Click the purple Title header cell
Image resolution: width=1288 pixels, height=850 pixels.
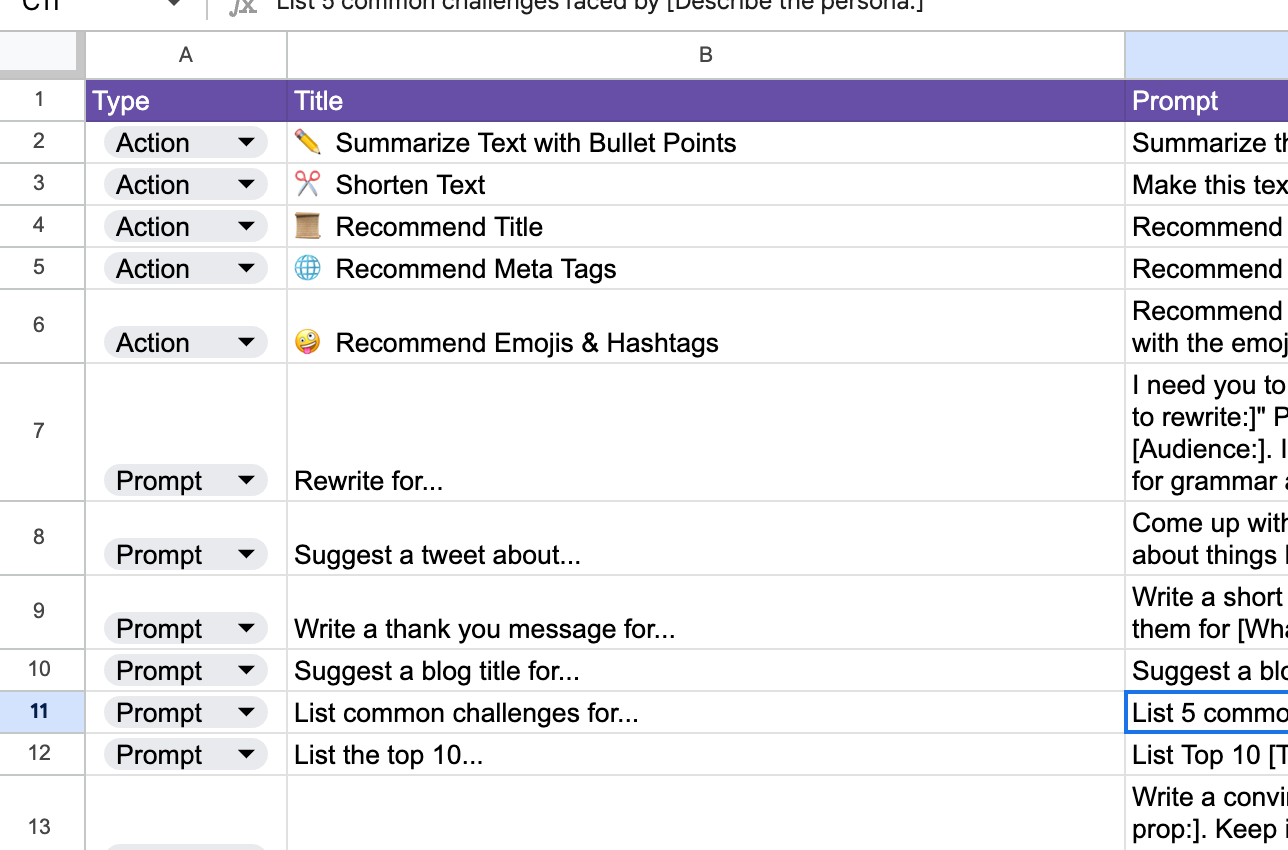coord(705,101)
